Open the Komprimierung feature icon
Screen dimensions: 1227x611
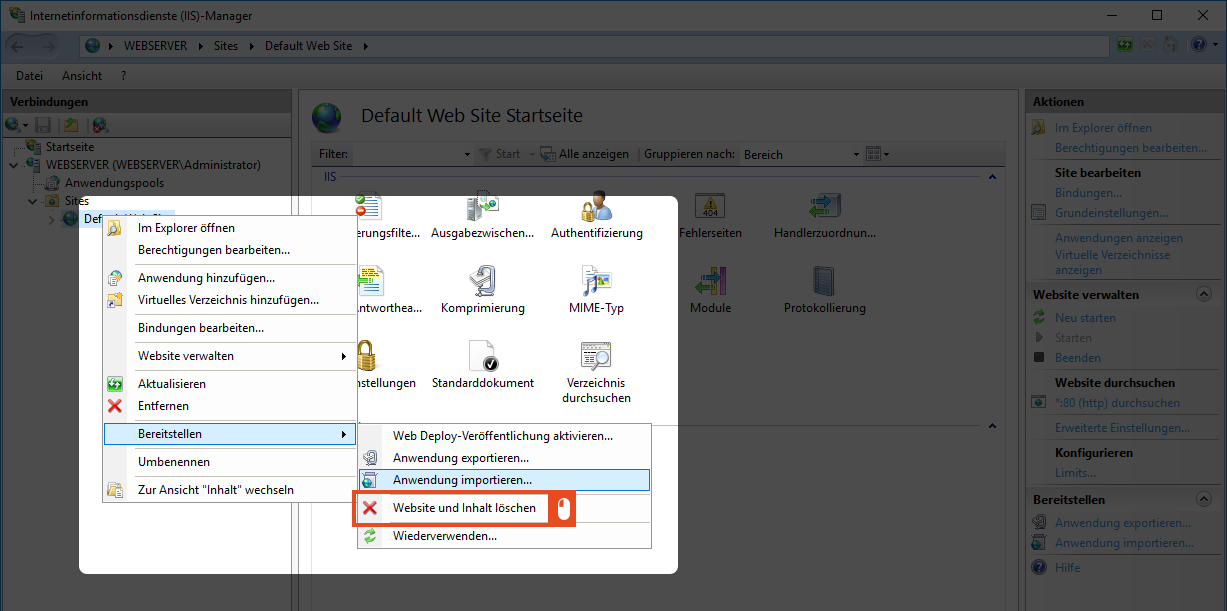[482, 285]
